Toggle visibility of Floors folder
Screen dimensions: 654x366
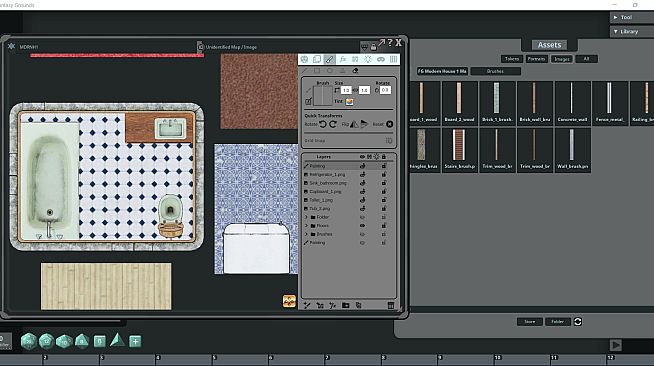coord(362,226)
